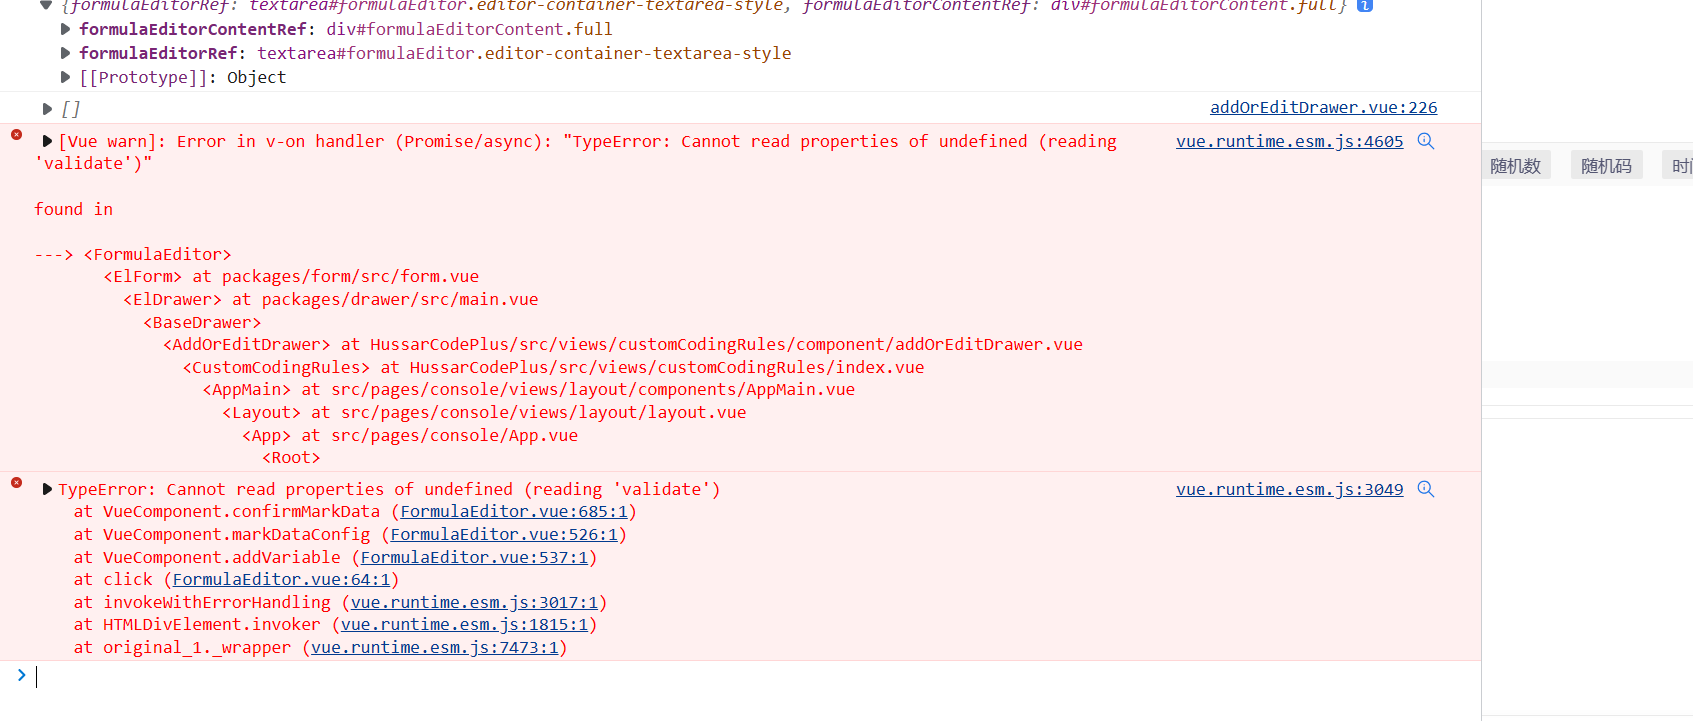Click the <CustomCodingRules> component trace line
This screenshot has width=1693, height=721.
click(554, 367)
